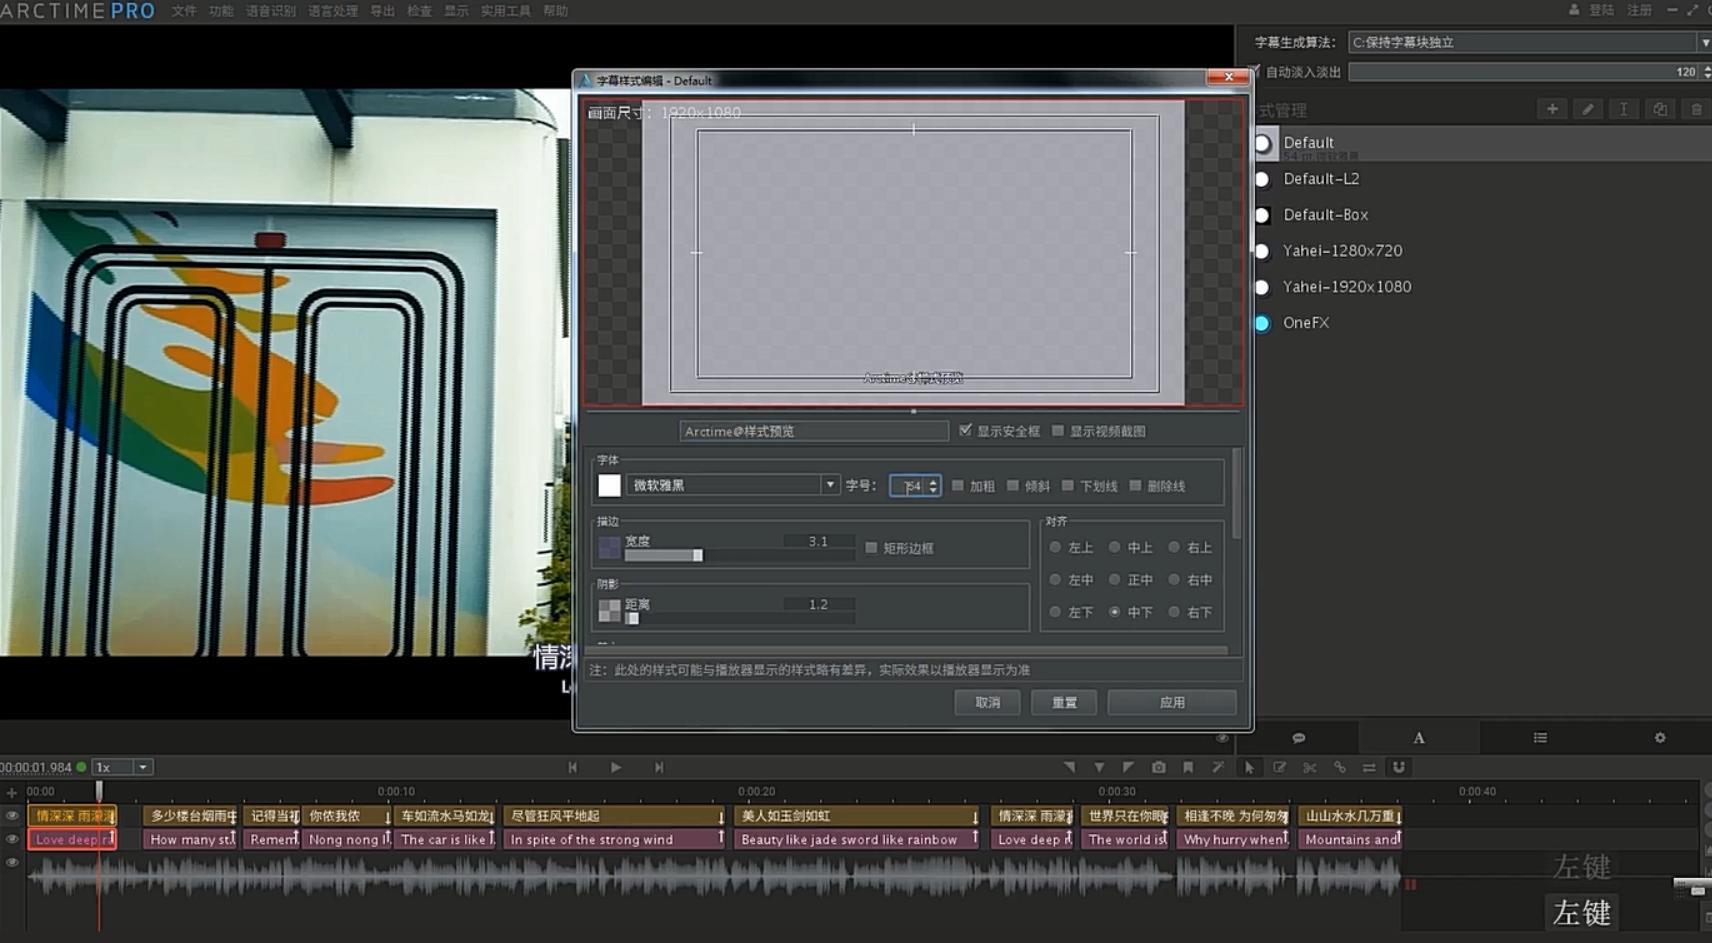1712x943 pixels.
Task: Open the 1x playback speed dropdown
Action: point(142,767)
